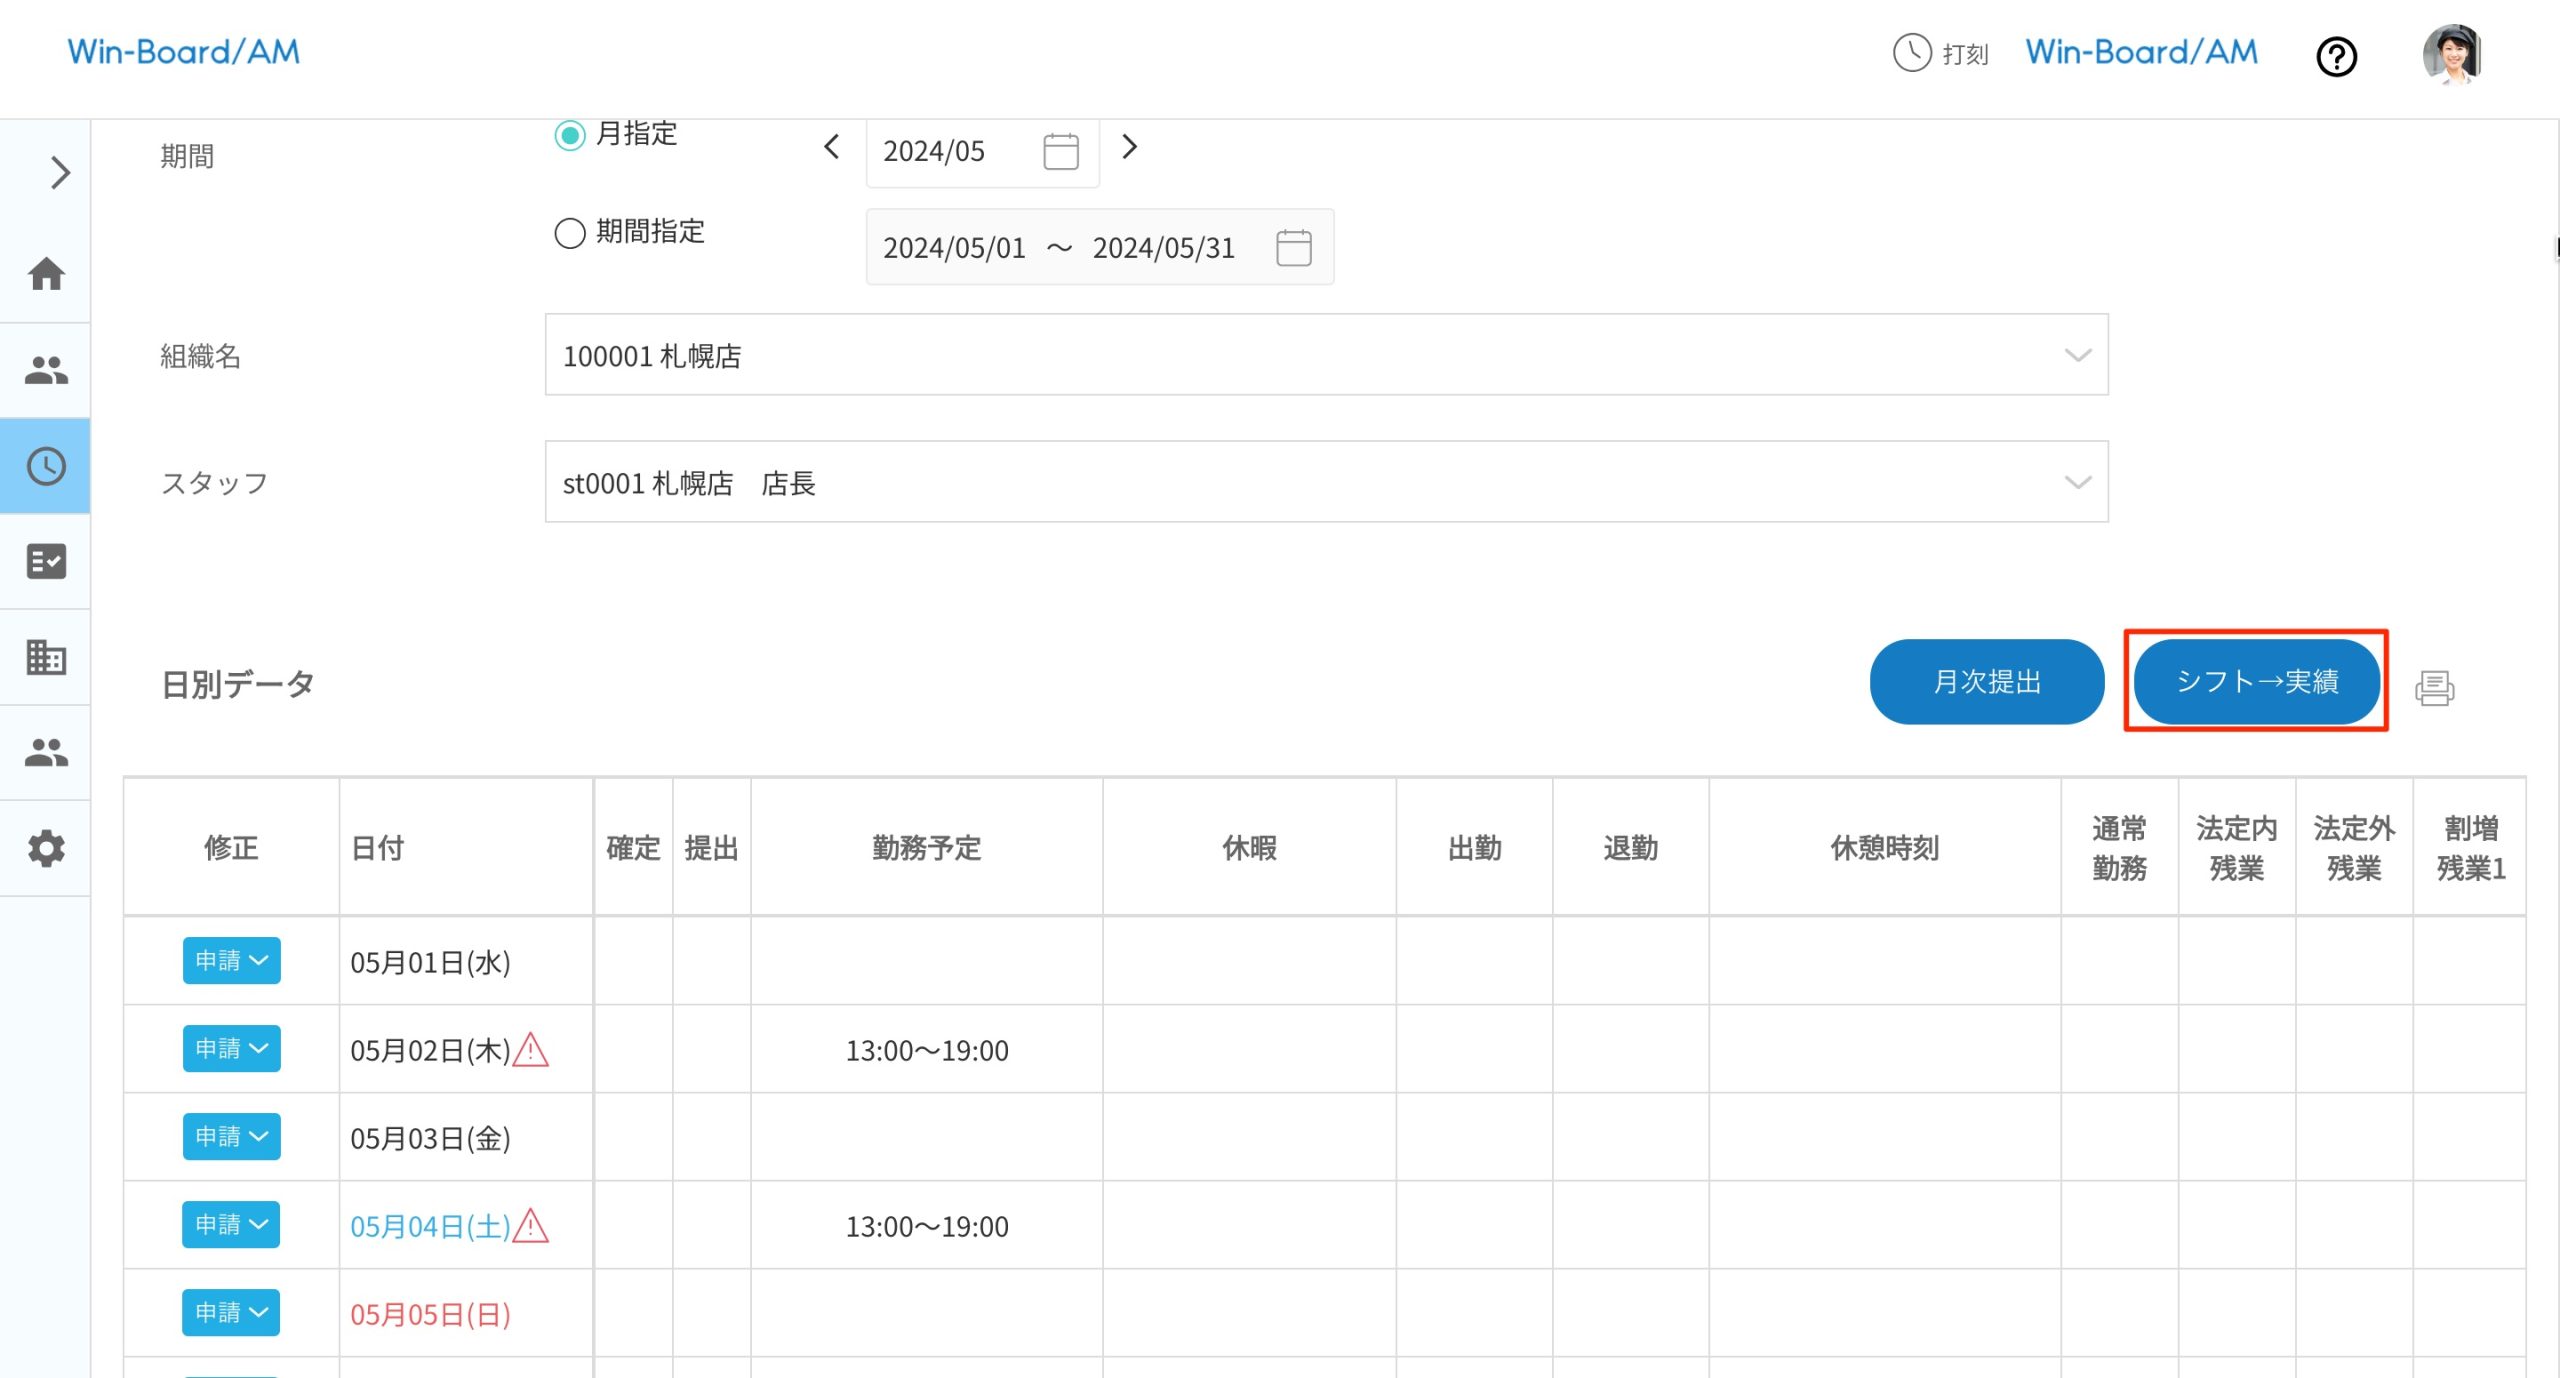Image resolution: width=2560 pixels, height=1378 pixels.
Task: Open the checklist sidebar icon
Action: point(46,561)
